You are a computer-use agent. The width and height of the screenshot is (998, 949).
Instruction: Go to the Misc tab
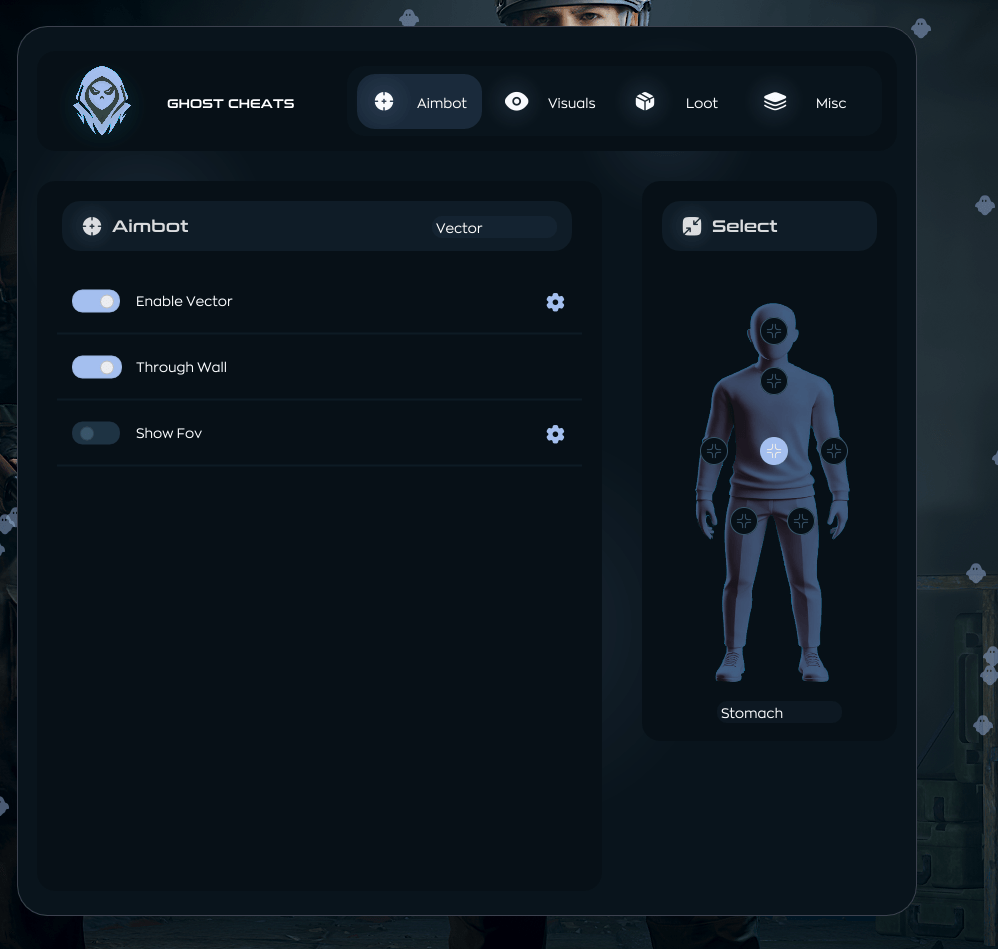pyautogui.click(x=805, y=102)
